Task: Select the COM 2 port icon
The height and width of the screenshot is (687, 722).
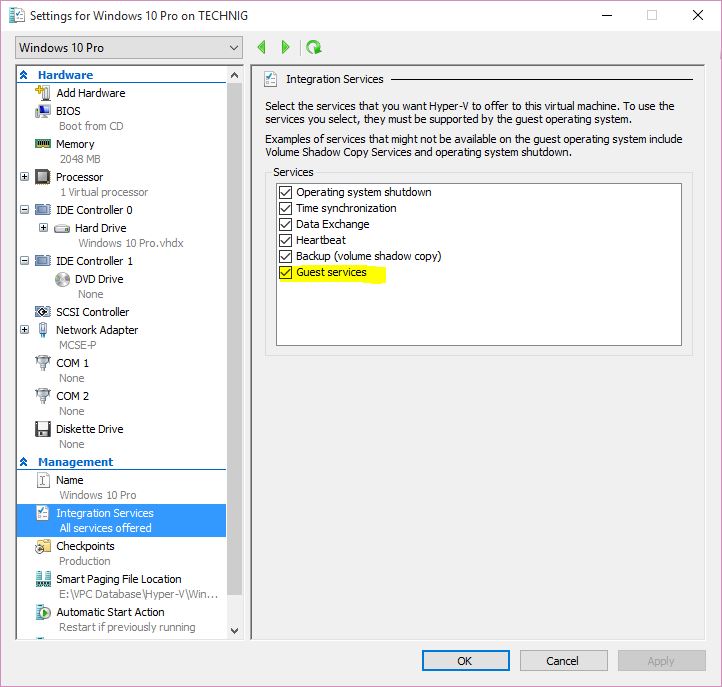Action: [x=43, y=396]
